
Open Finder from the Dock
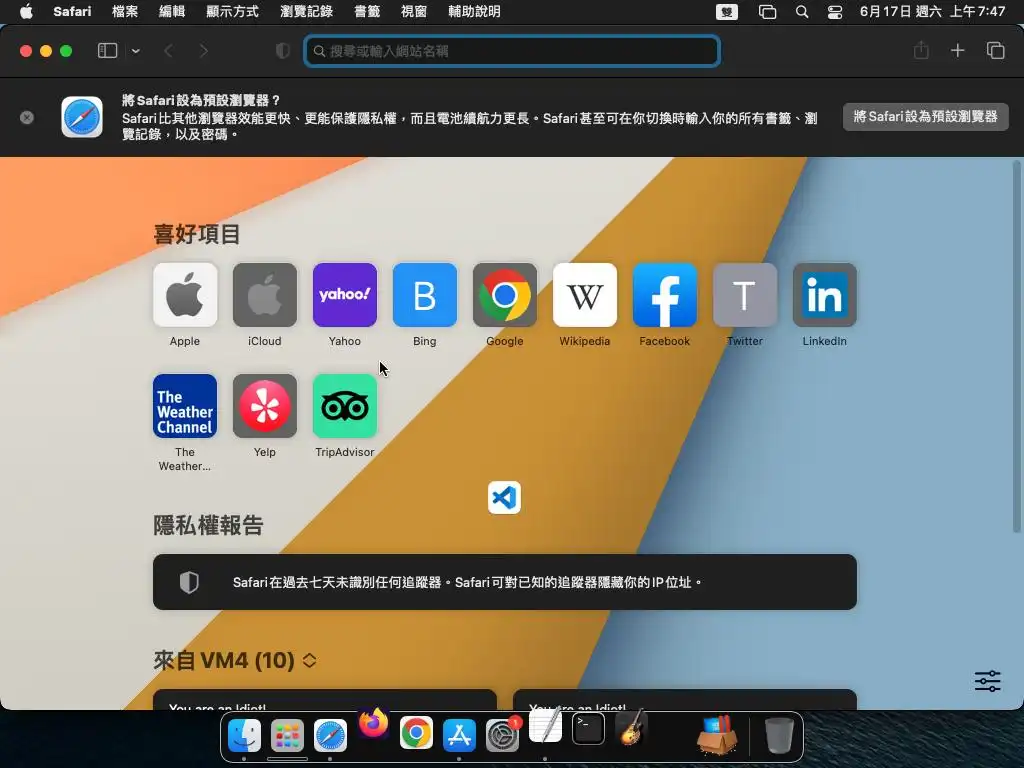[244, 735]
